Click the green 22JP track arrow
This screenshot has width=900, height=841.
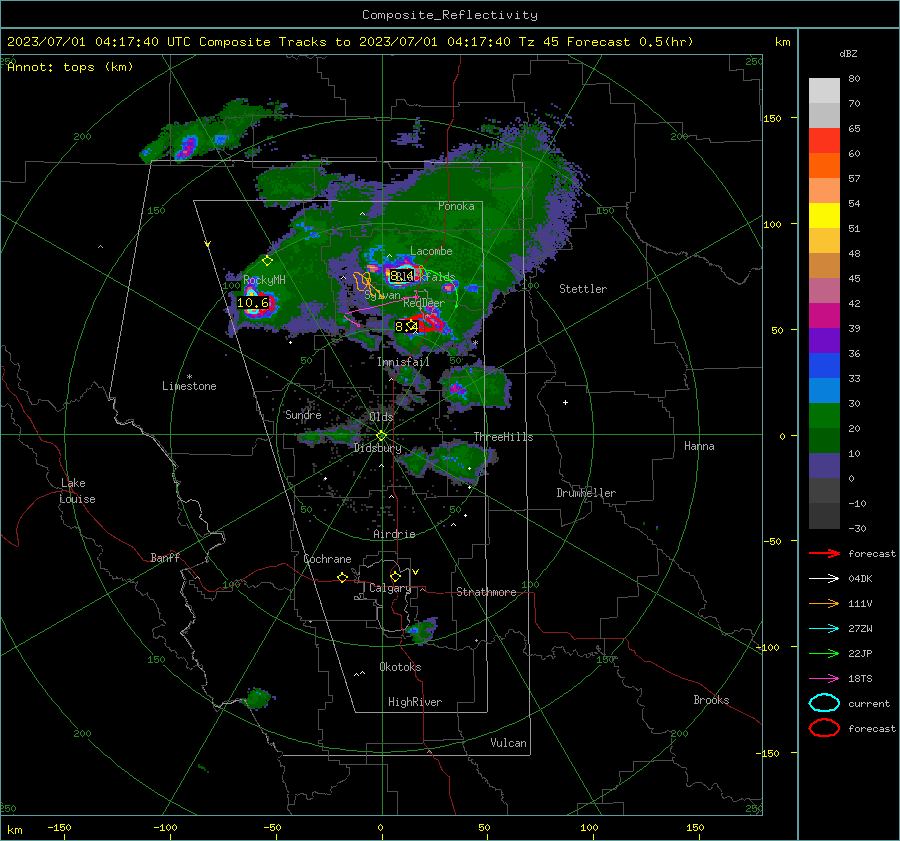(x=824, y=653)
